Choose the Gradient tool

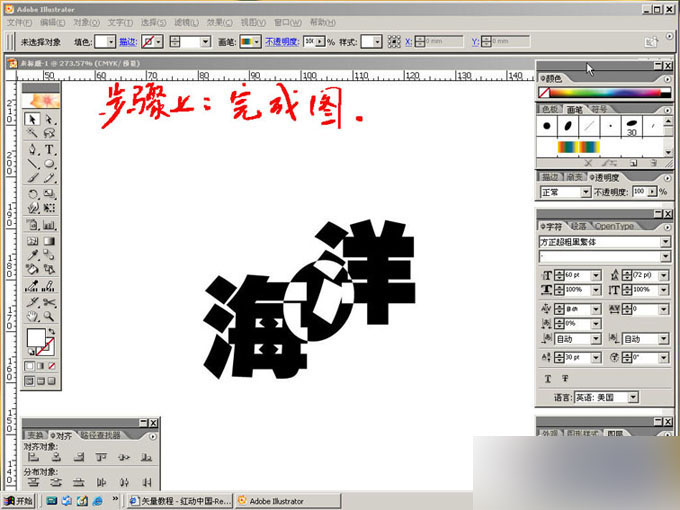click(x=49, y=241)
